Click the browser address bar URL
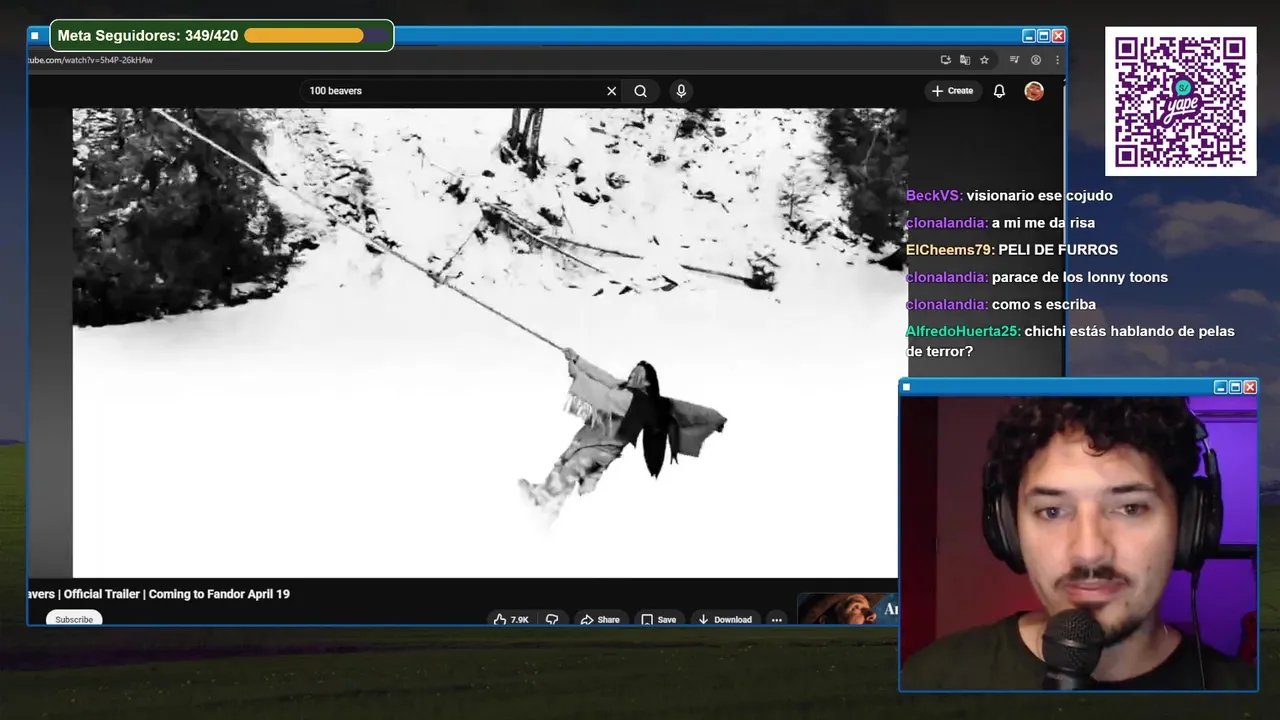Viewport: 1280px width, 720px height. pos(90,60)
